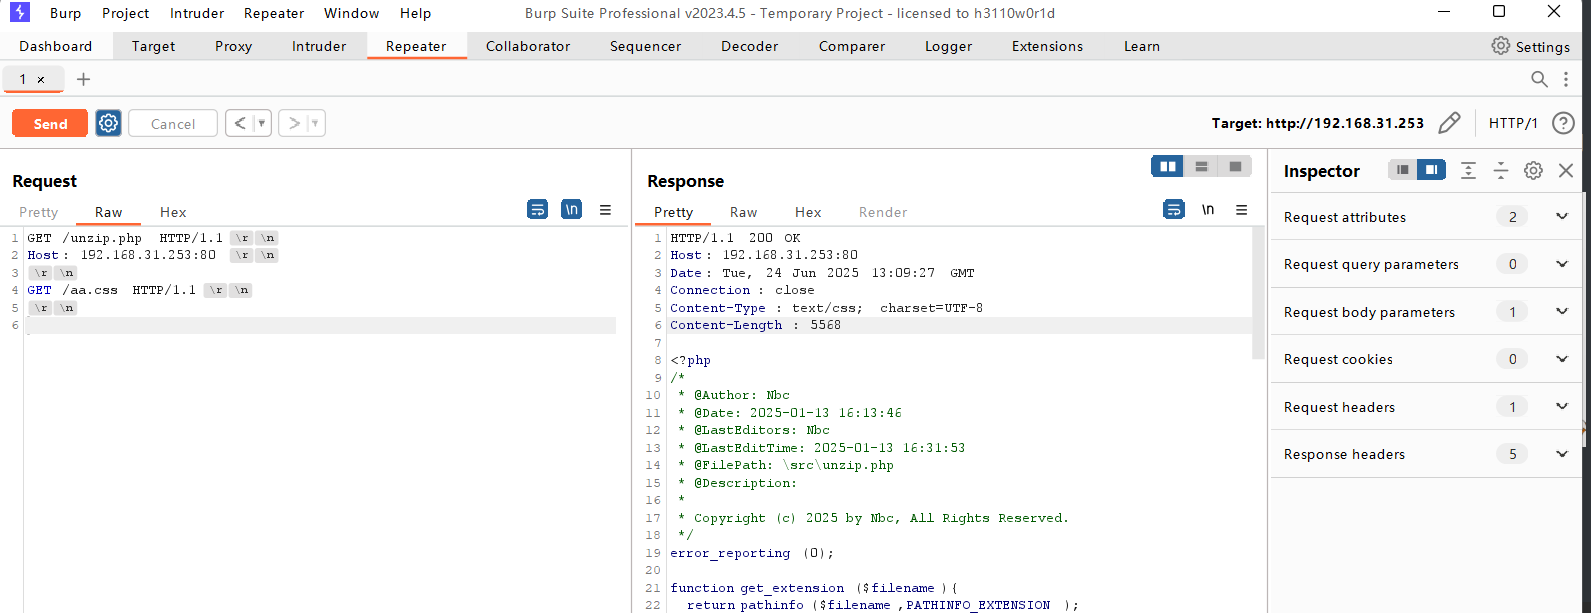The width and height of the screenshot is (1591, 613).
Task: Close the Inspector panel
Action: (1566, 170)
